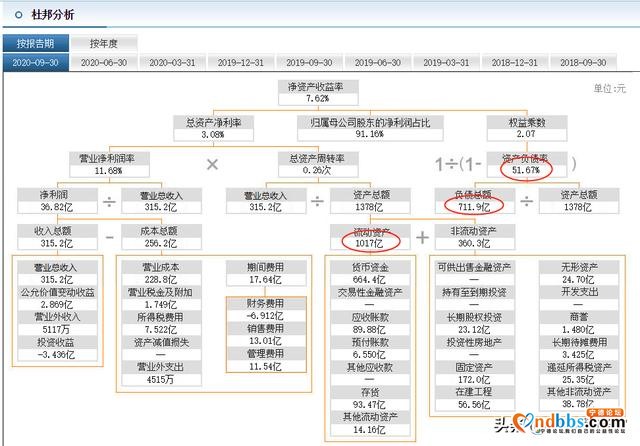This screenshot has height=446, width=640.
Task: Click the 营业净利润率 11.68% box
Action: pos(109,164)
